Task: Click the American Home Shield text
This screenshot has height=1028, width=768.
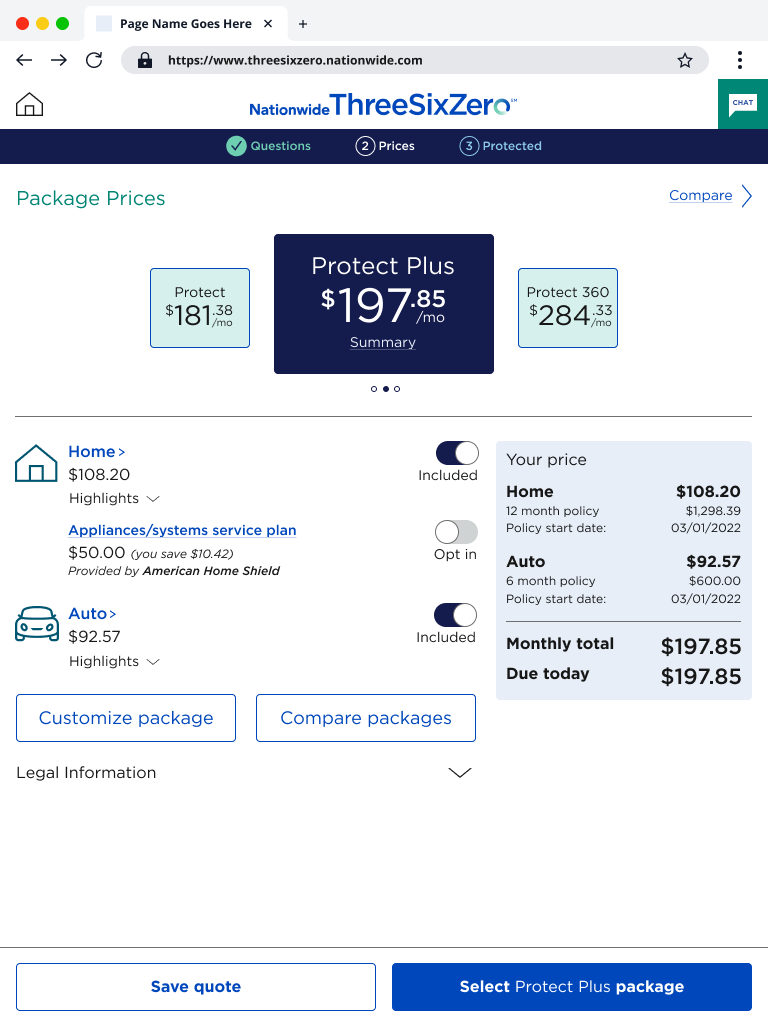Action: [x=211, y=571]
